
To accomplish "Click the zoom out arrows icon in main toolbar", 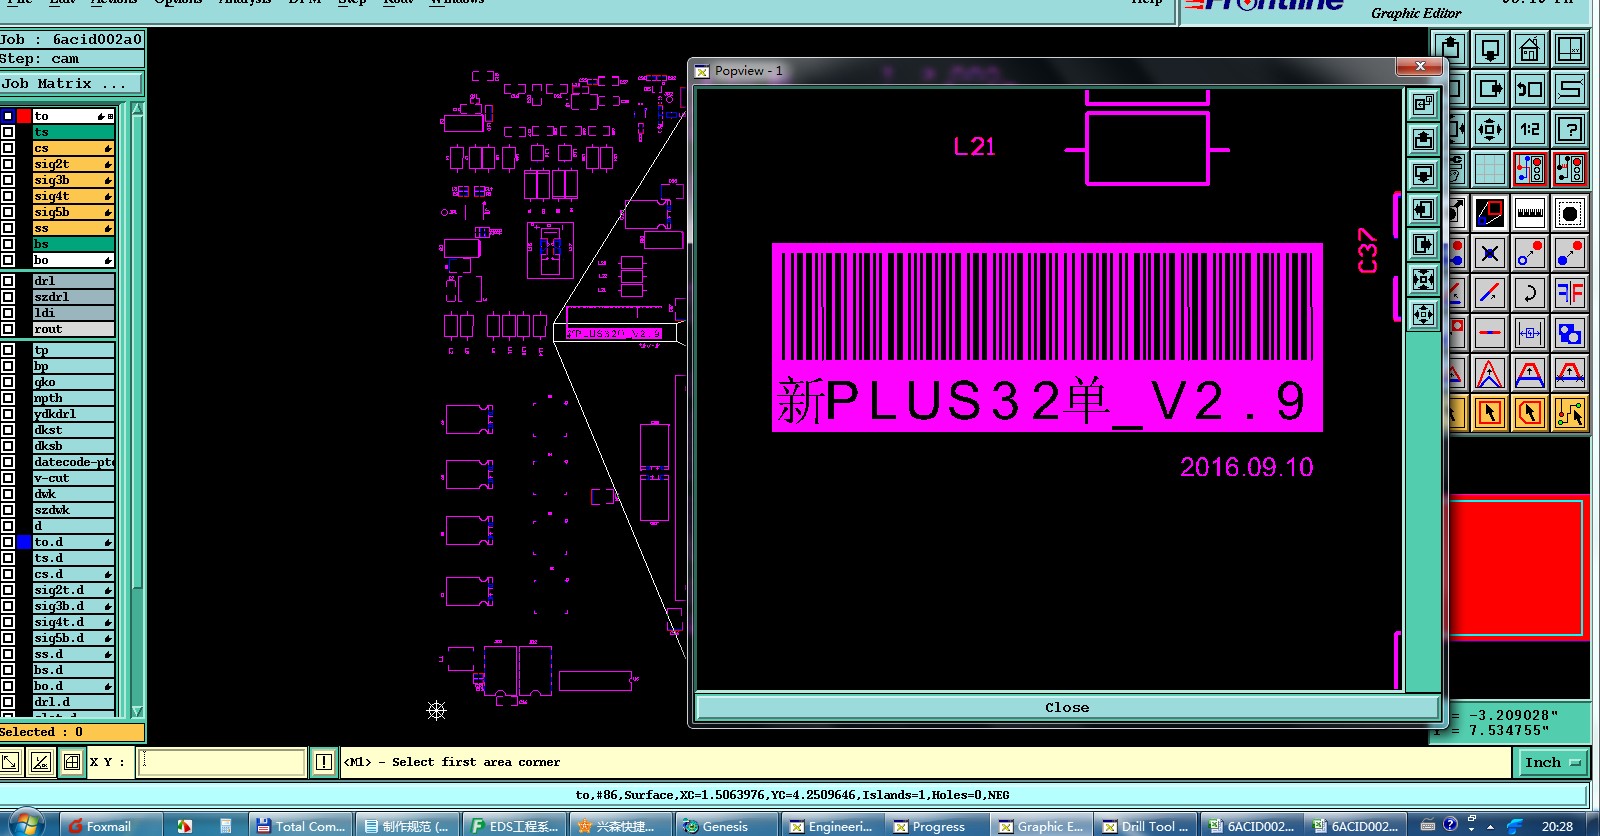I will click(1490, 129).
